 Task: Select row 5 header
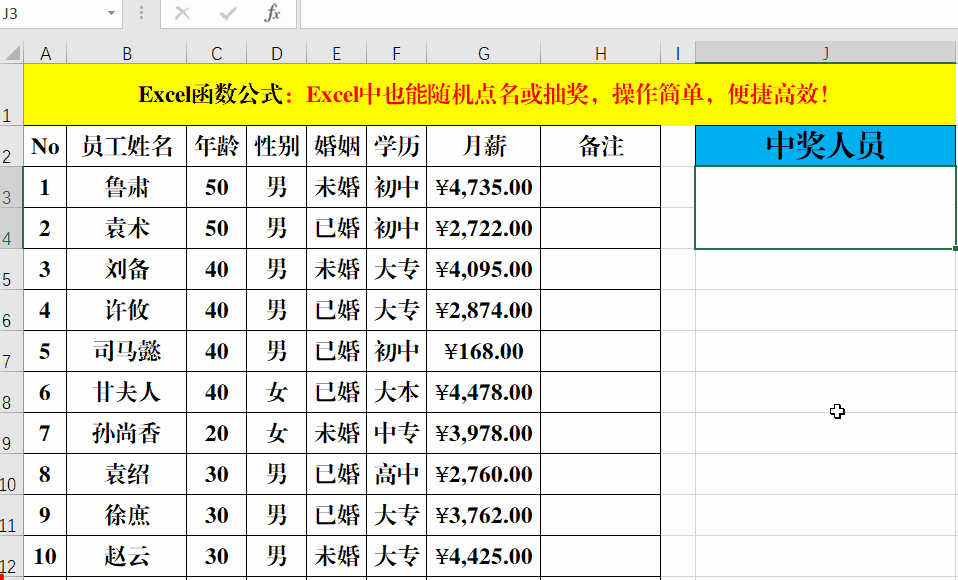pos(11,269)
